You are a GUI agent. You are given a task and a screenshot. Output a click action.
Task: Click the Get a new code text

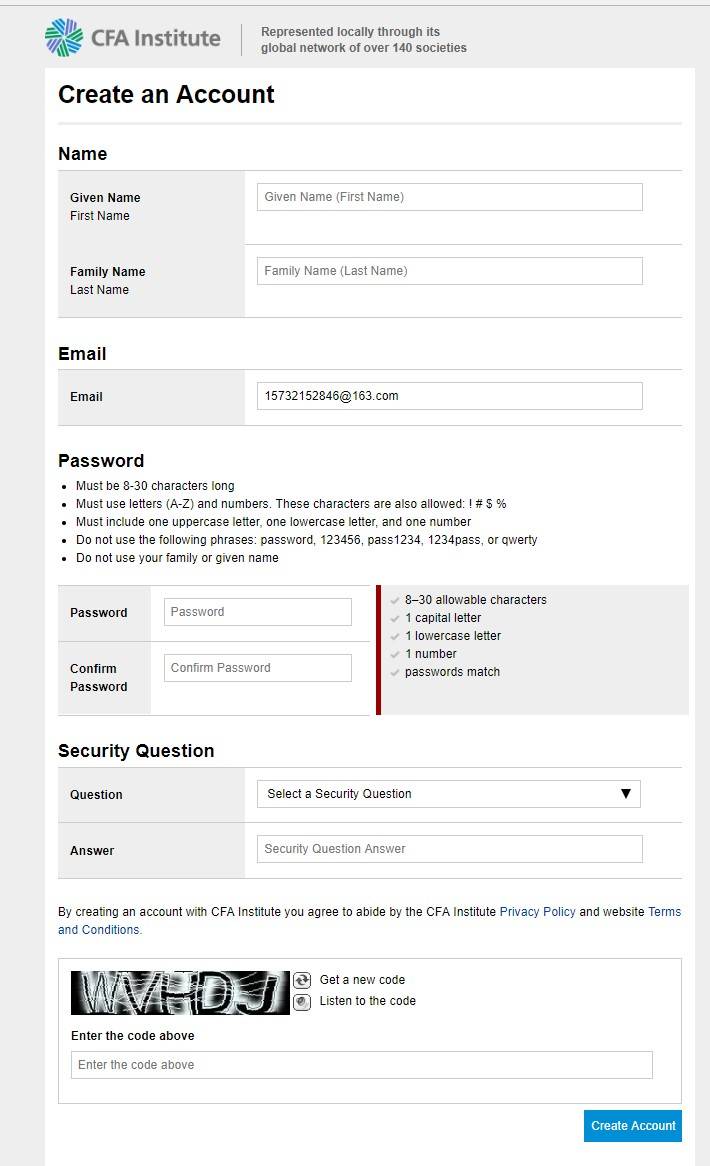362,980
